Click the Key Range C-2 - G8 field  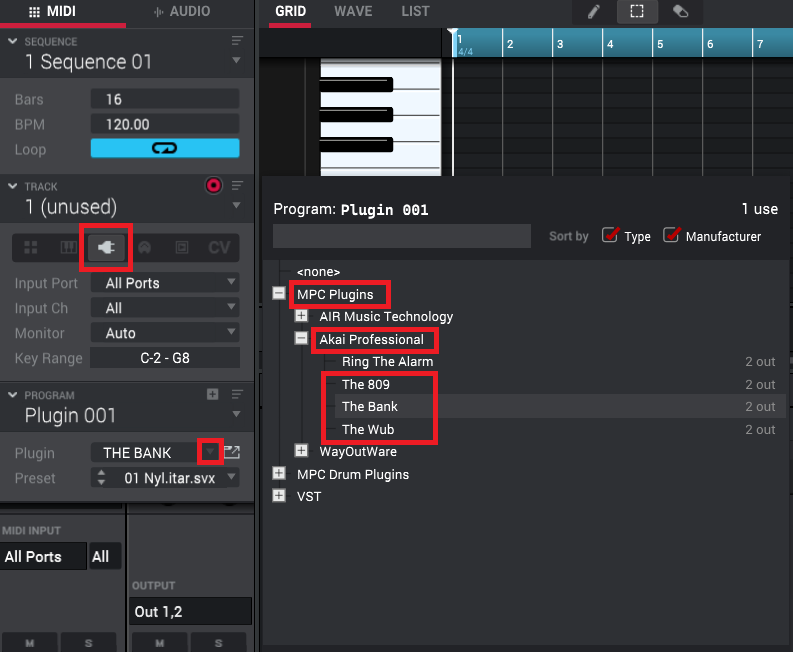pyautogui.click(x=165, y=358)
